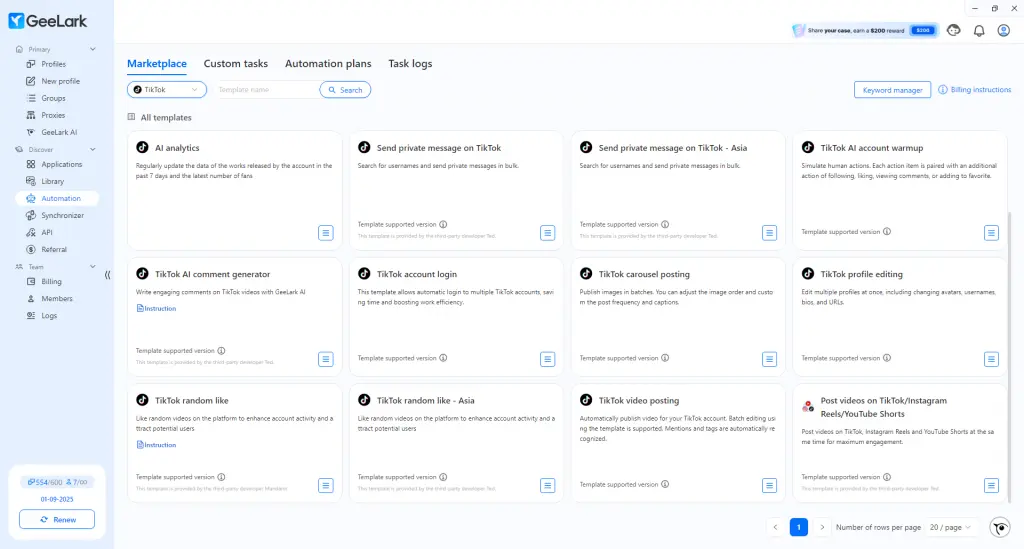1024x549 pixels.
Task: Click info icon on TikTok account login supported version
Action: tap(443, 358)
